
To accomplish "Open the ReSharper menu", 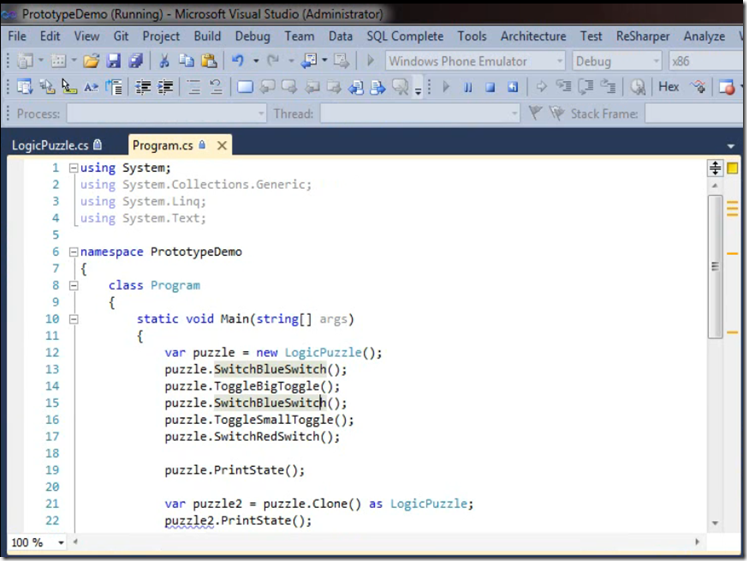I will click(x=643, y=36).
